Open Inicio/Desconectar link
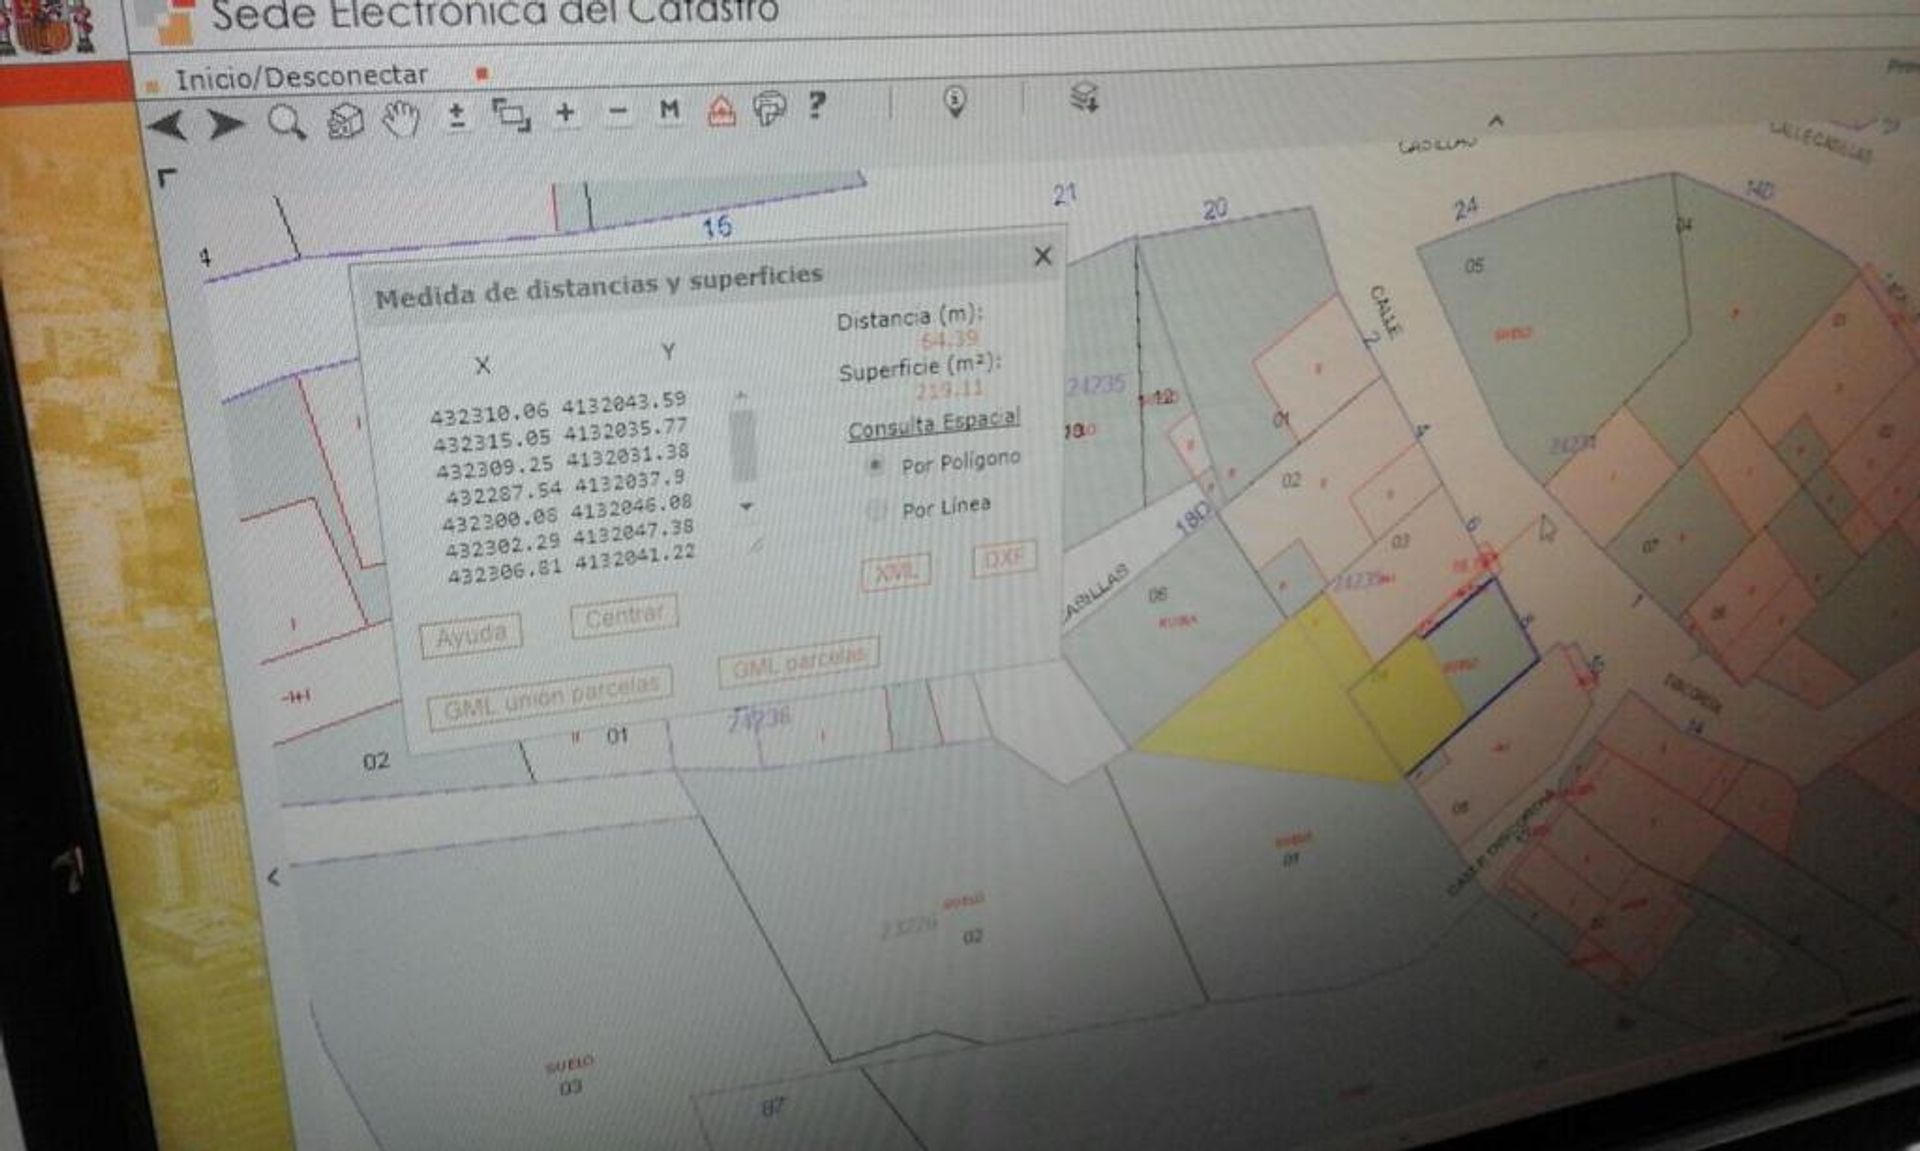 pyautogui.click(x=301, y=78)
